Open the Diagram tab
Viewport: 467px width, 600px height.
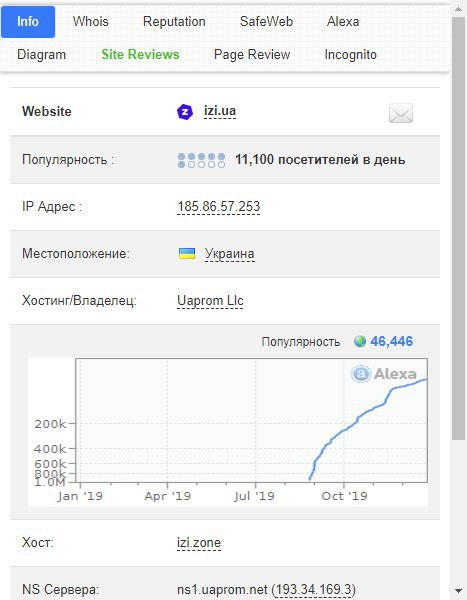[x=41, y=55]
